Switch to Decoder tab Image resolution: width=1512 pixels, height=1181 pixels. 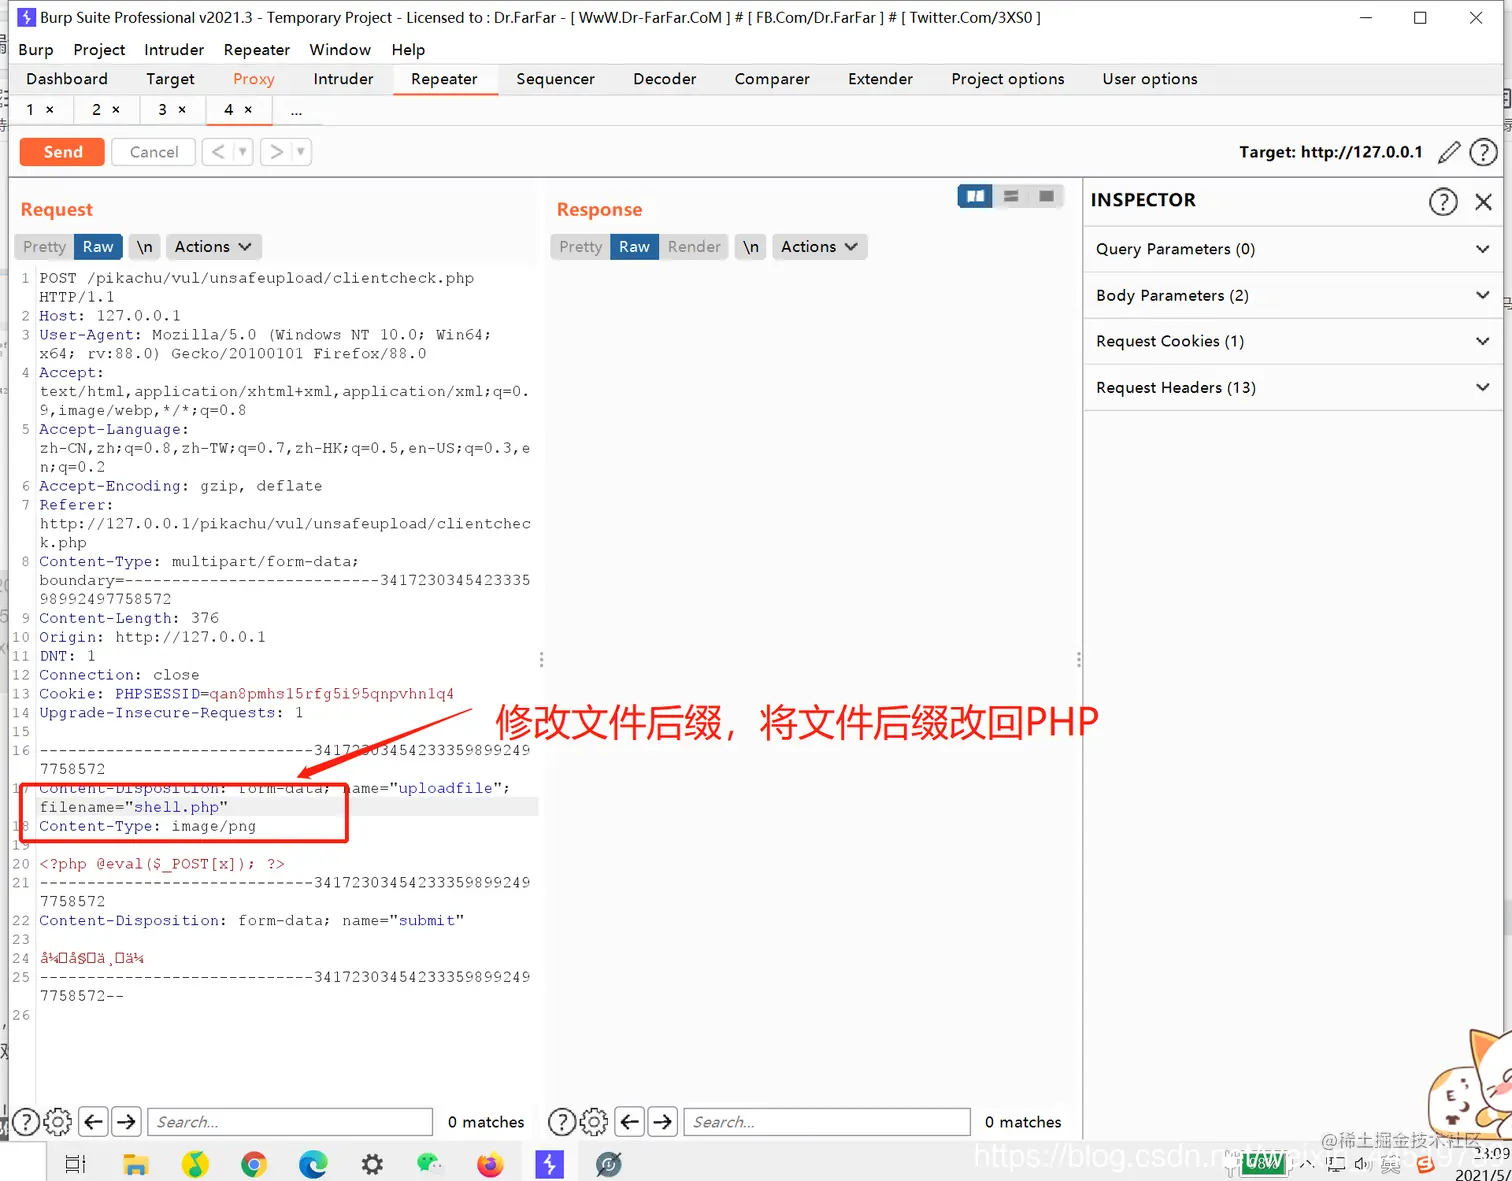[x=664, y=79]
